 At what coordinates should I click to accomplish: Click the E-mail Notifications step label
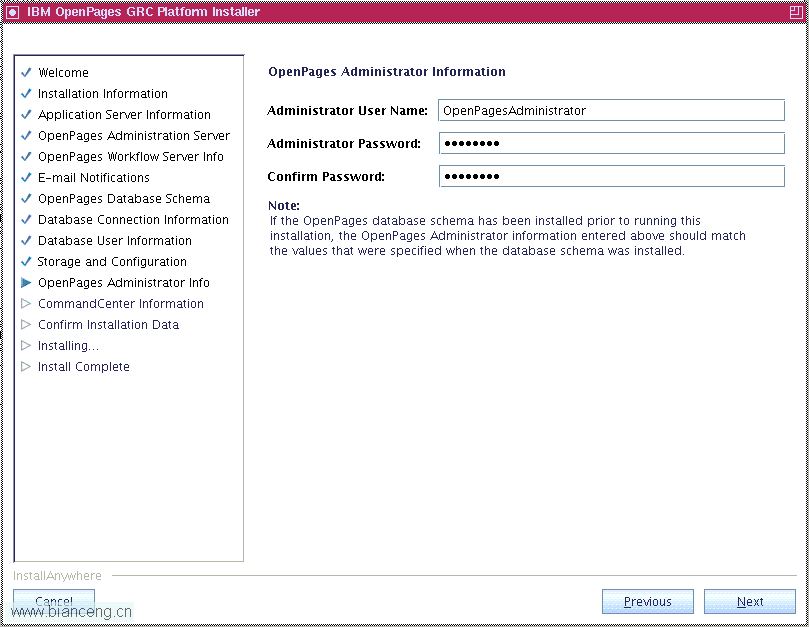click(x=94, y=178)
